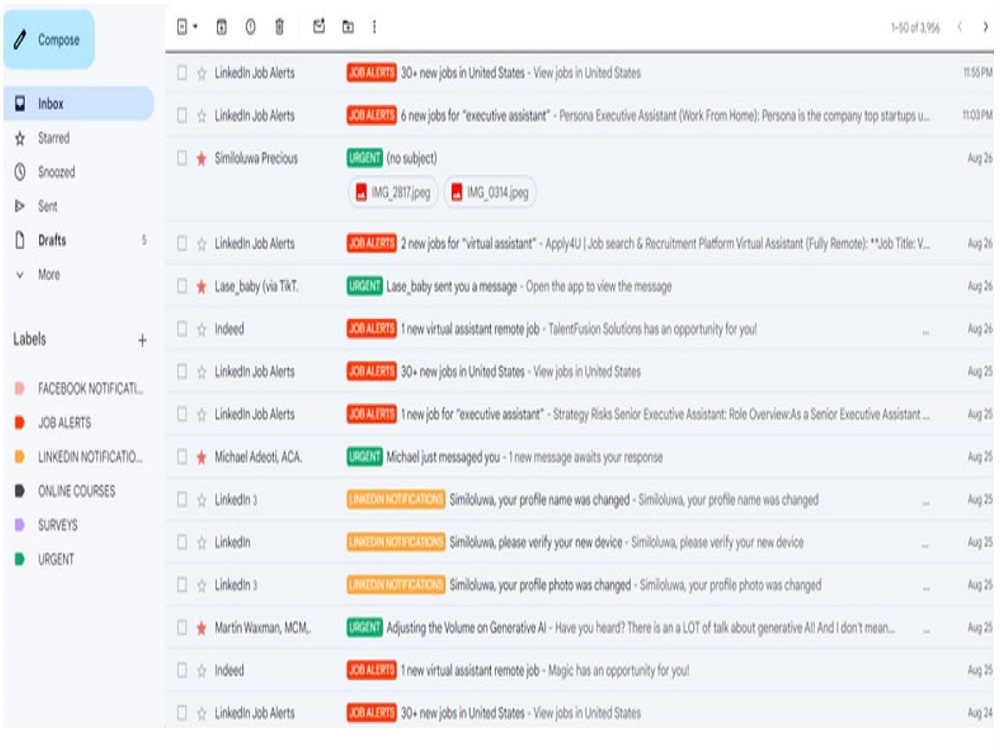The height and width of the screenshot is (750, 1000).
Task: Click the Move to folder toolbar icon
Action: pos(348,27)
